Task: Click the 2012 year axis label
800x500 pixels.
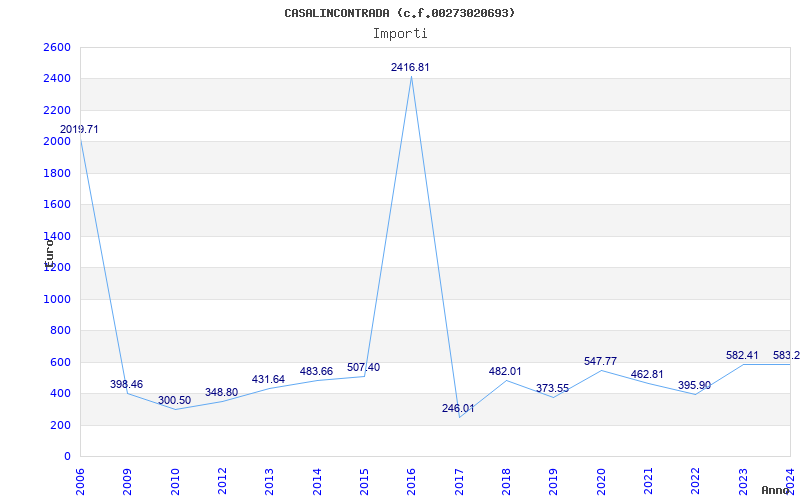Action: [222, 481]
